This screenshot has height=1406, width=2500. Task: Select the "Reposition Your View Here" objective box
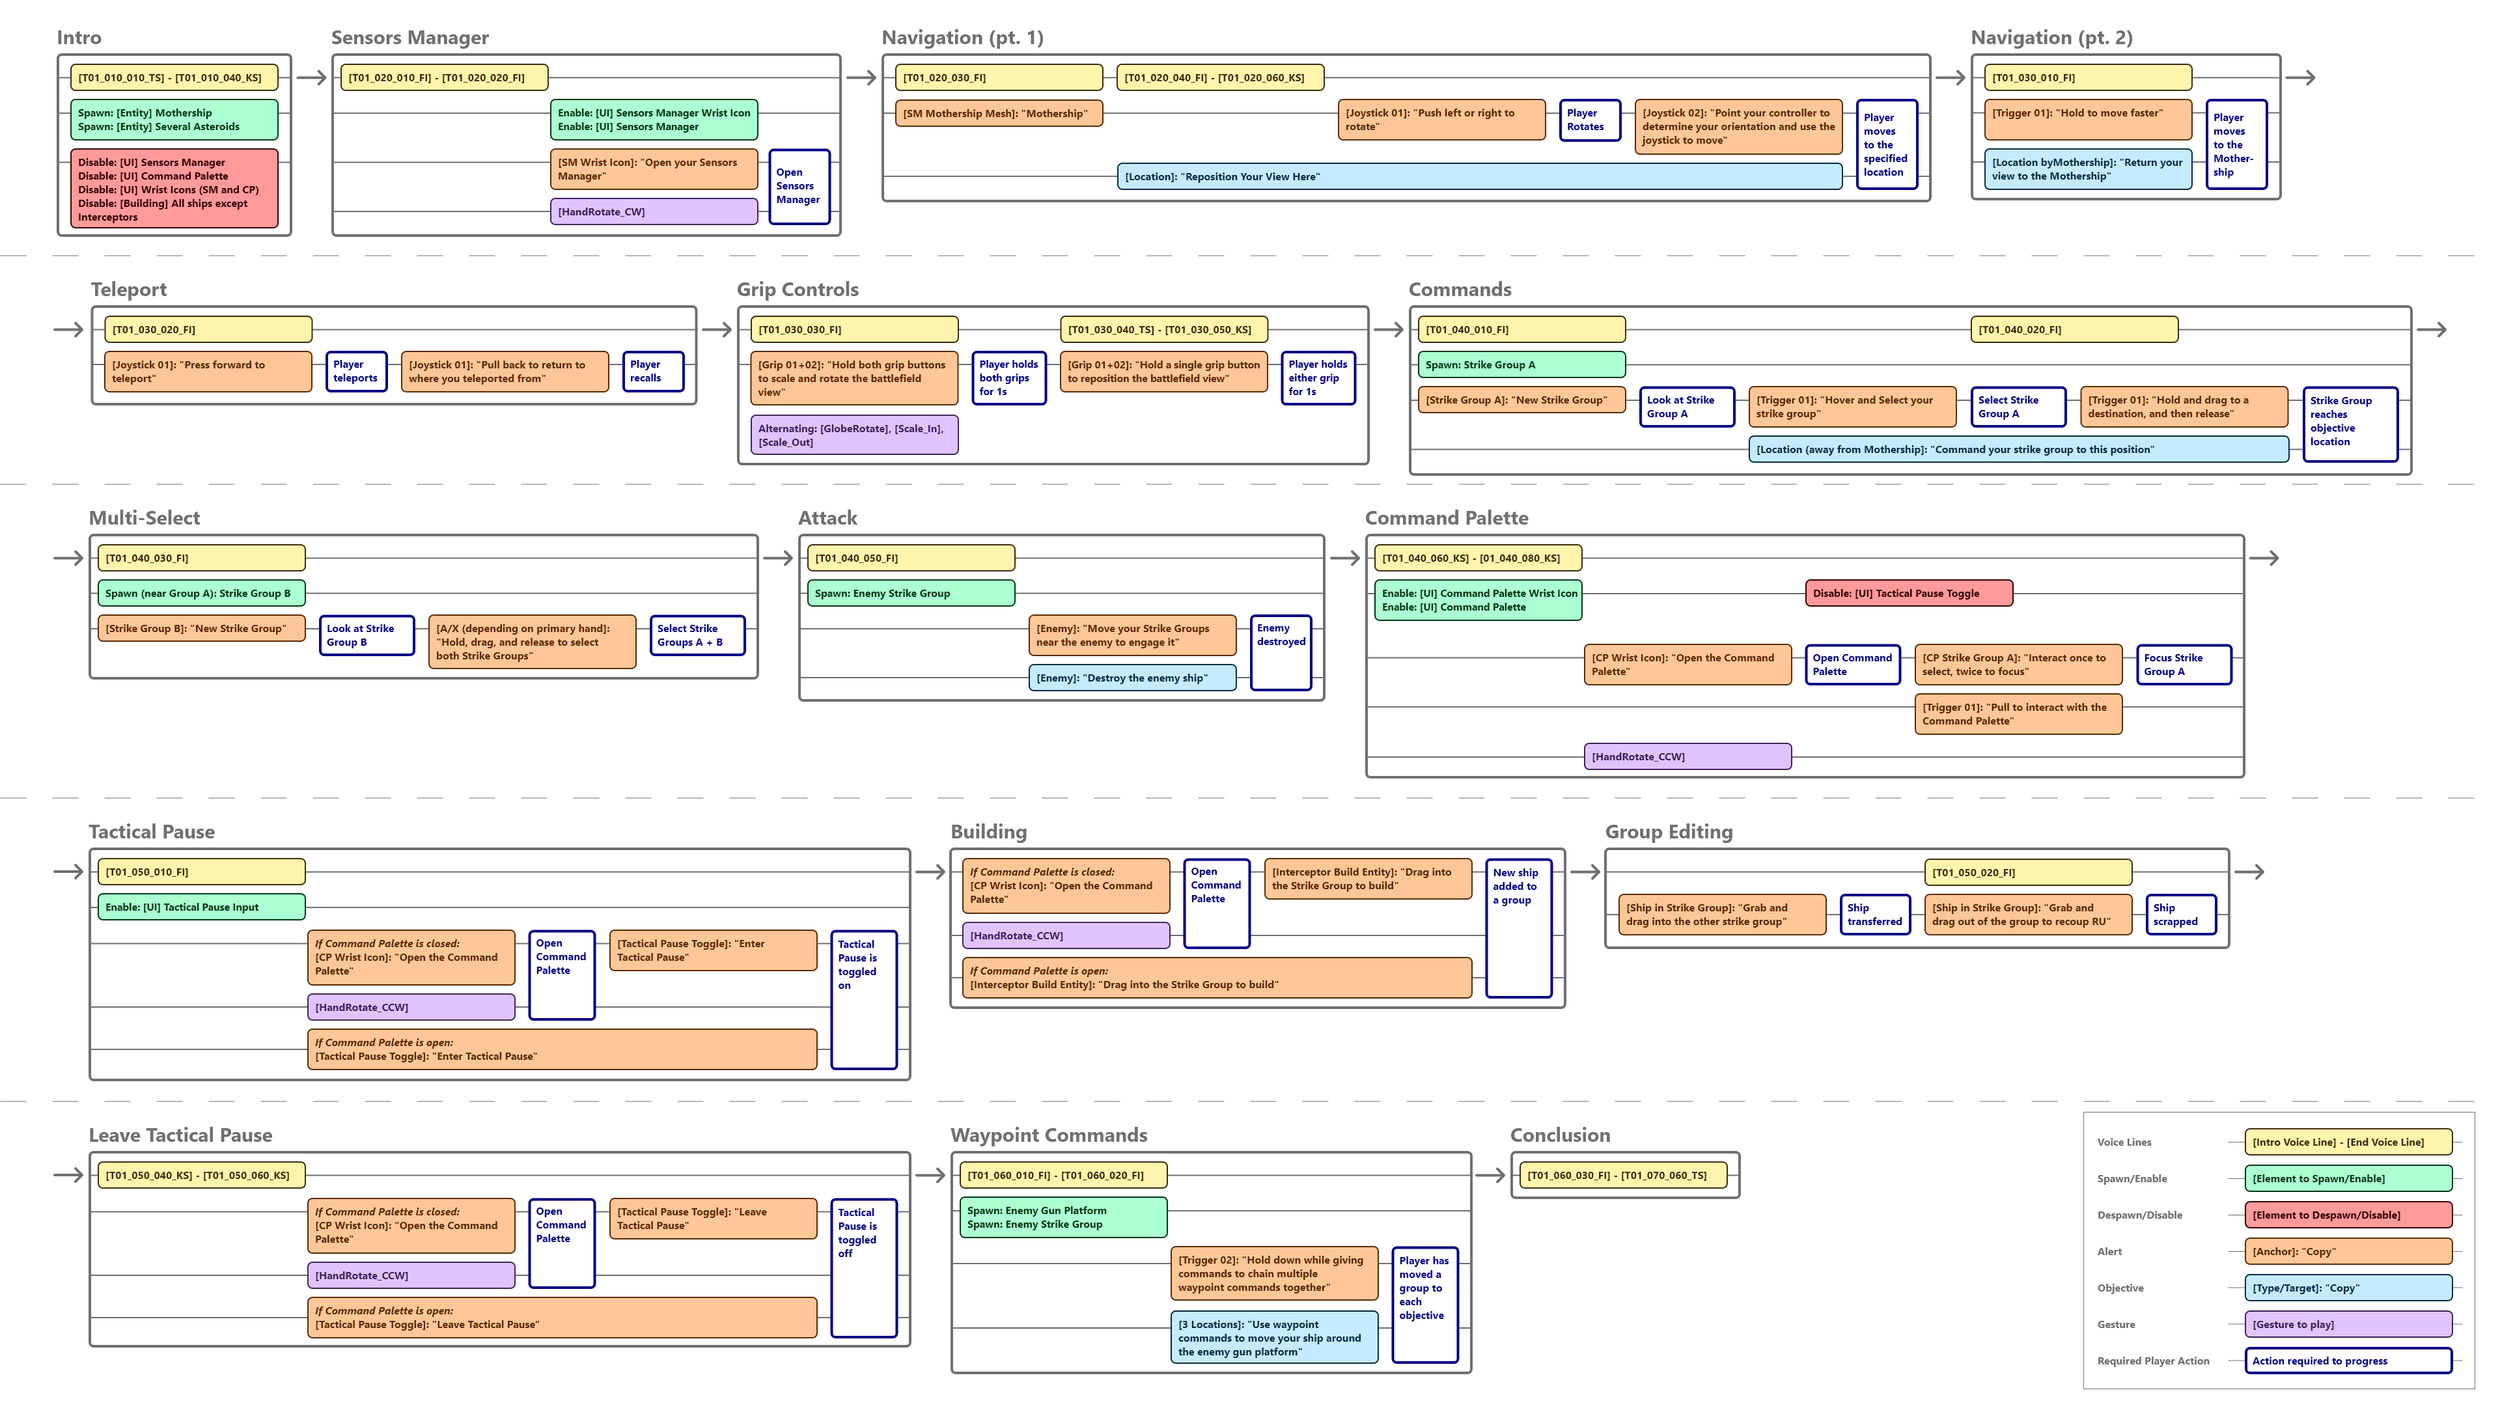pyautogui.click(x=1479, y=177)
